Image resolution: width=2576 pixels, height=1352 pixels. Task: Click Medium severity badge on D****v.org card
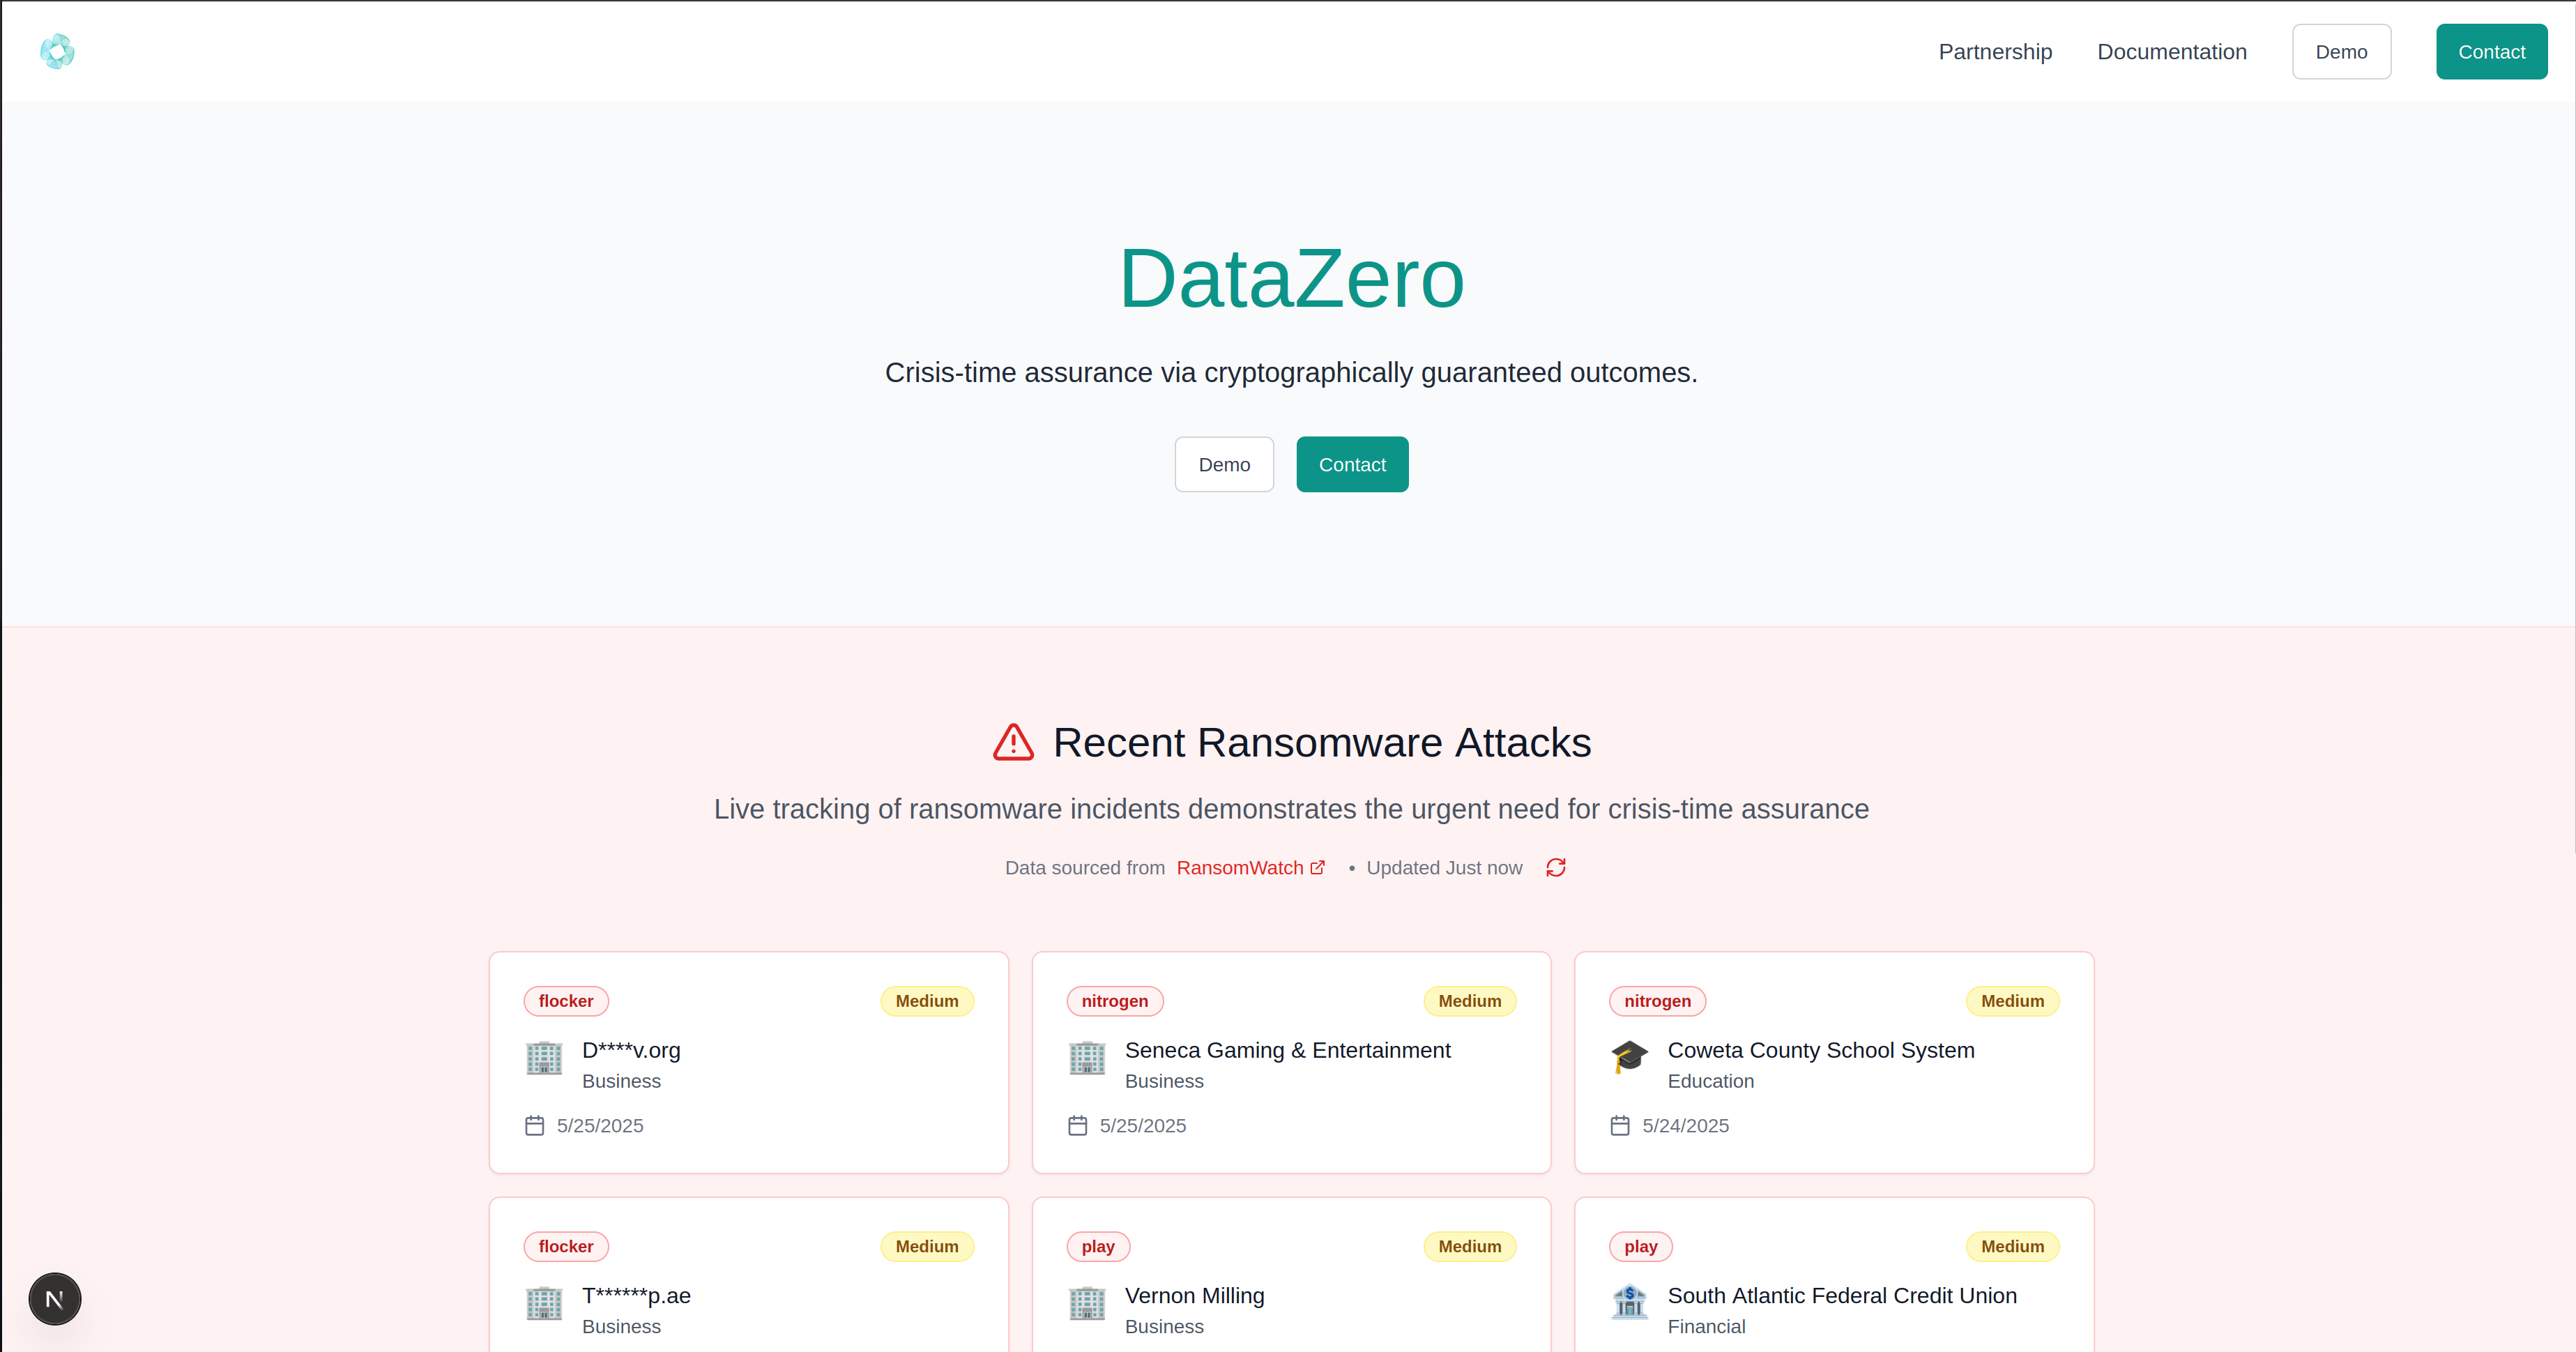[x=926, y=1001]
